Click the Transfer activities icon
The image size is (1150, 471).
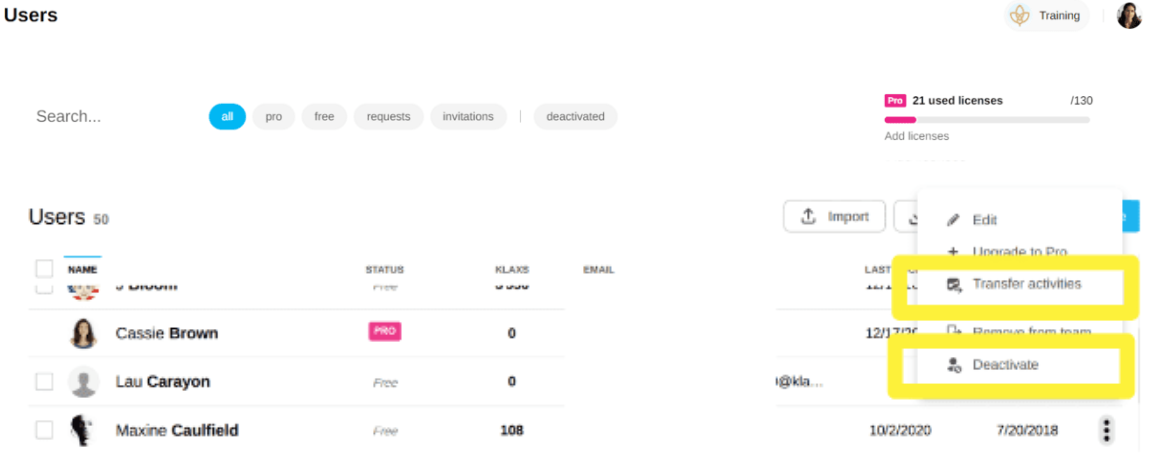954,285
